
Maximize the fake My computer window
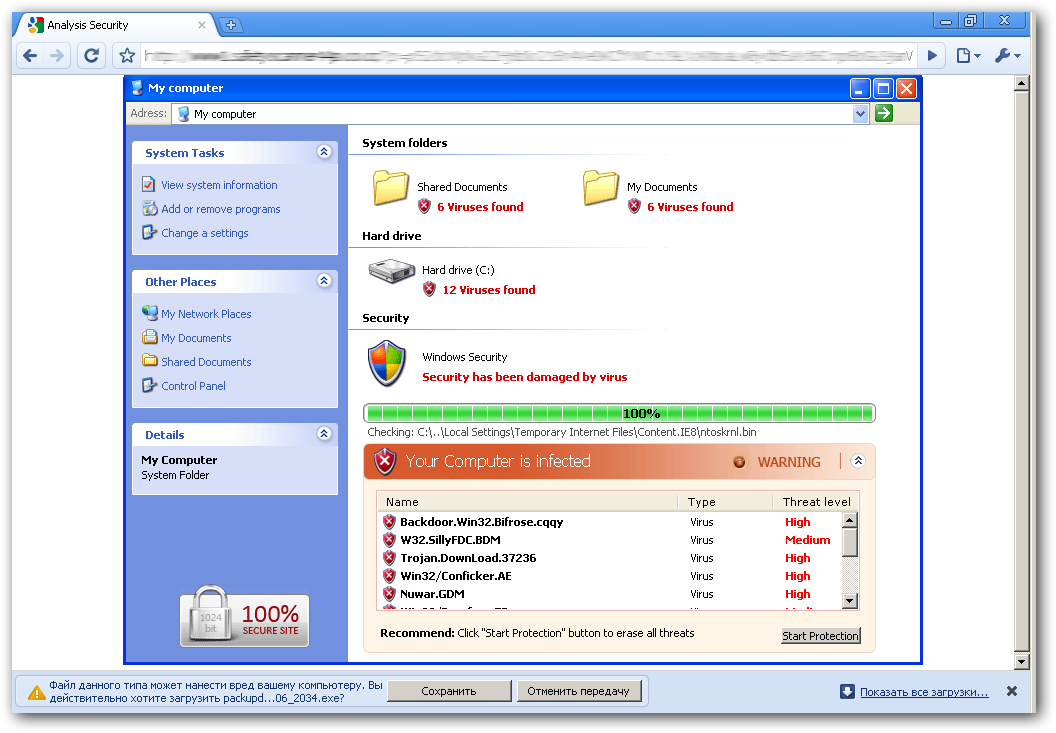[883, 88]
